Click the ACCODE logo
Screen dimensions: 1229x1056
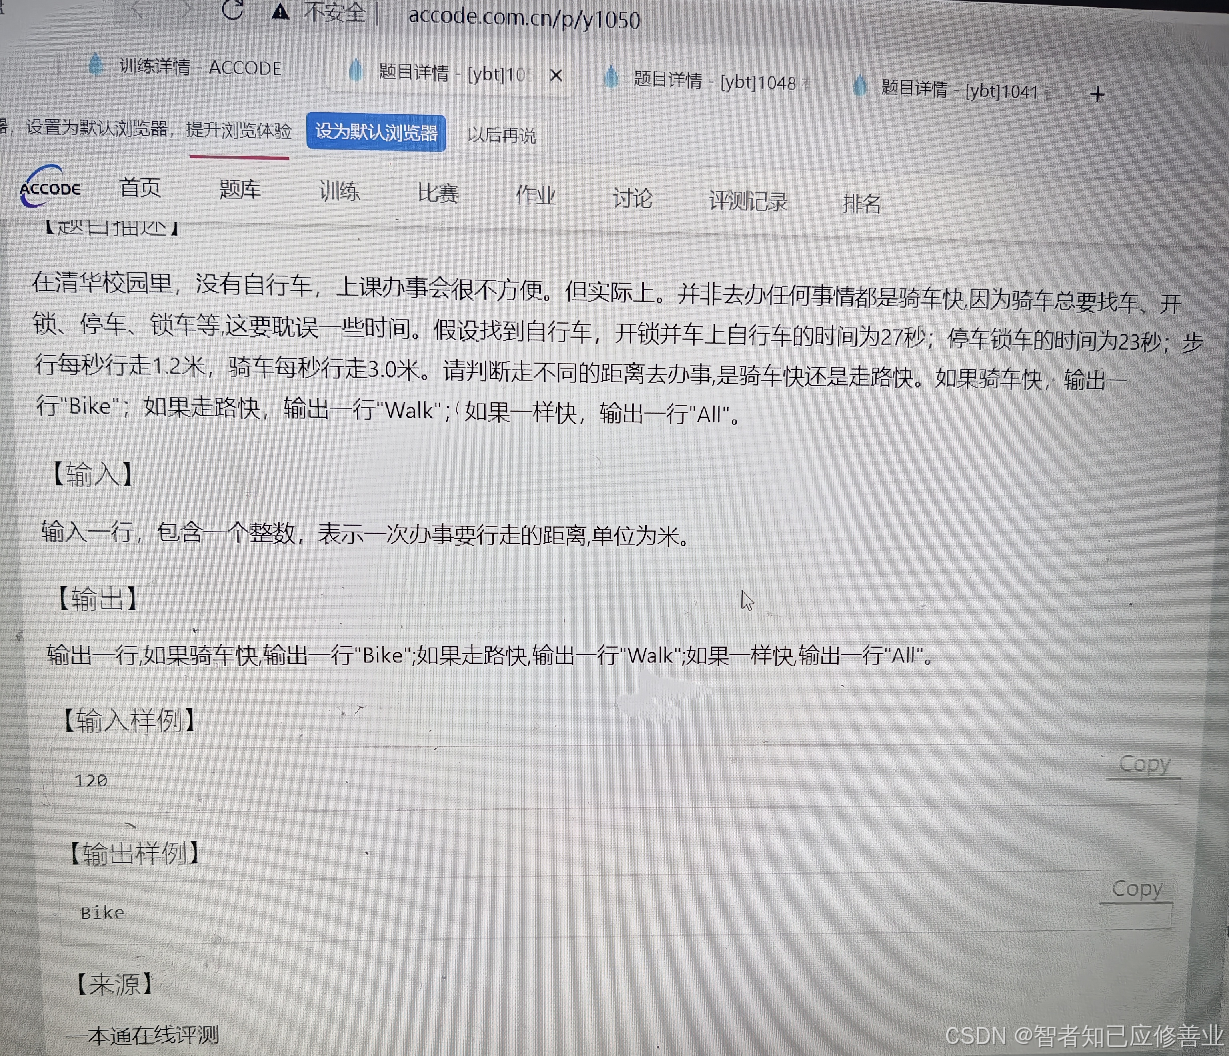(x=50, y=187)
